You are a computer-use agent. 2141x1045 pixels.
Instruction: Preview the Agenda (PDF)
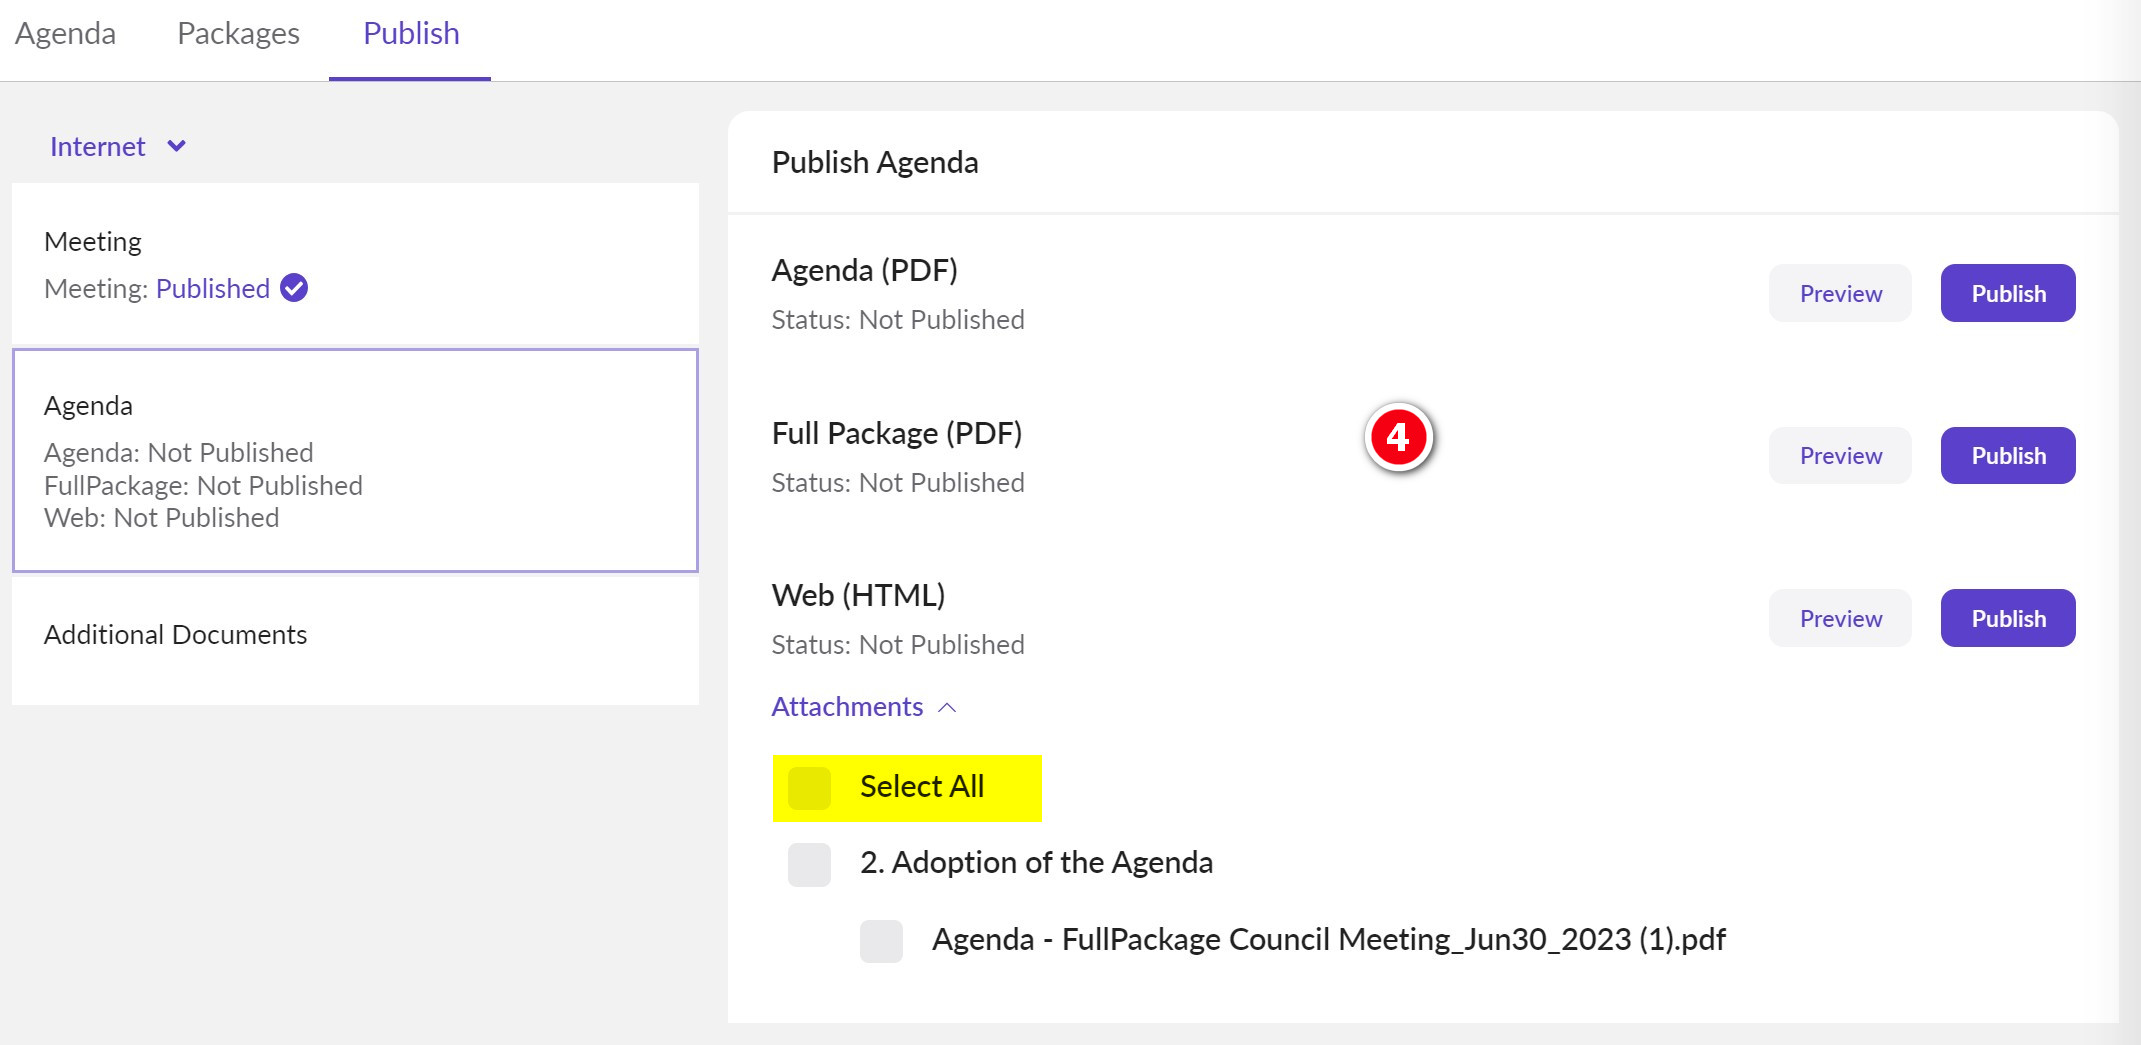point(1840,293)
